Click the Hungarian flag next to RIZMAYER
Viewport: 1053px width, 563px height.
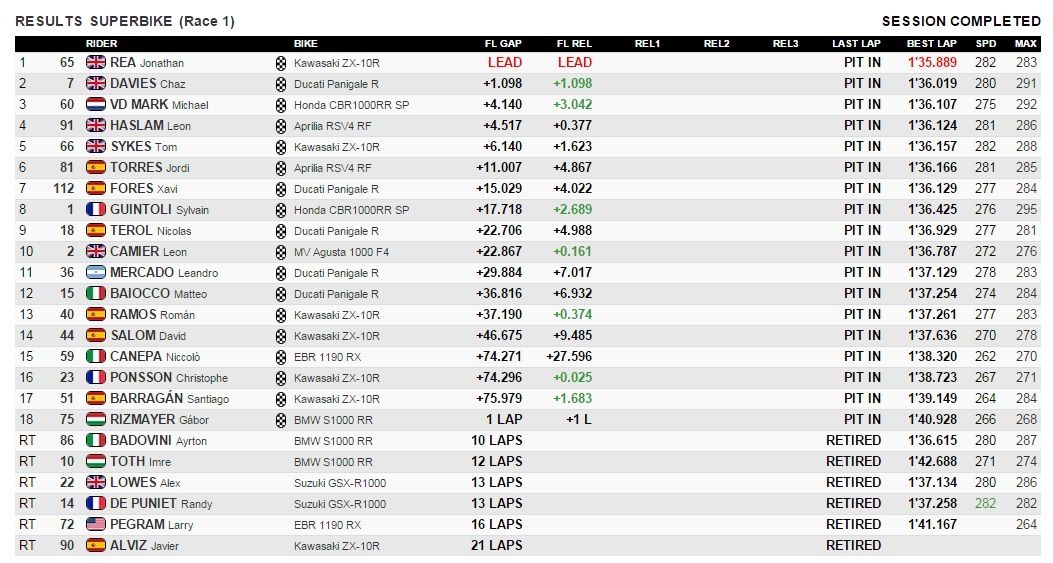(x=96, y=419)
